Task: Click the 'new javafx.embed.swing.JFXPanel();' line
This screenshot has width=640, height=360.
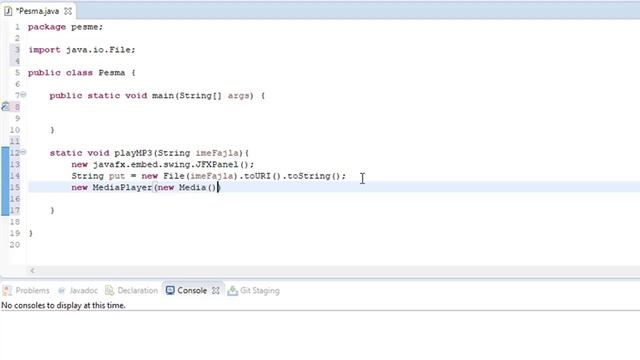Action: [x=162, y=164]
